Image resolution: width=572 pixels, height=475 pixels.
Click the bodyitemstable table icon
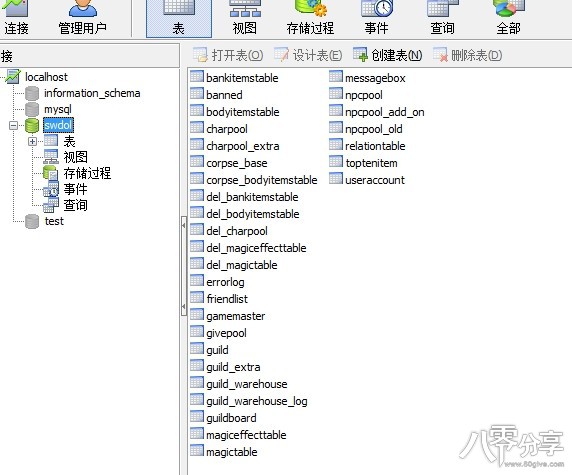point(197,111)
